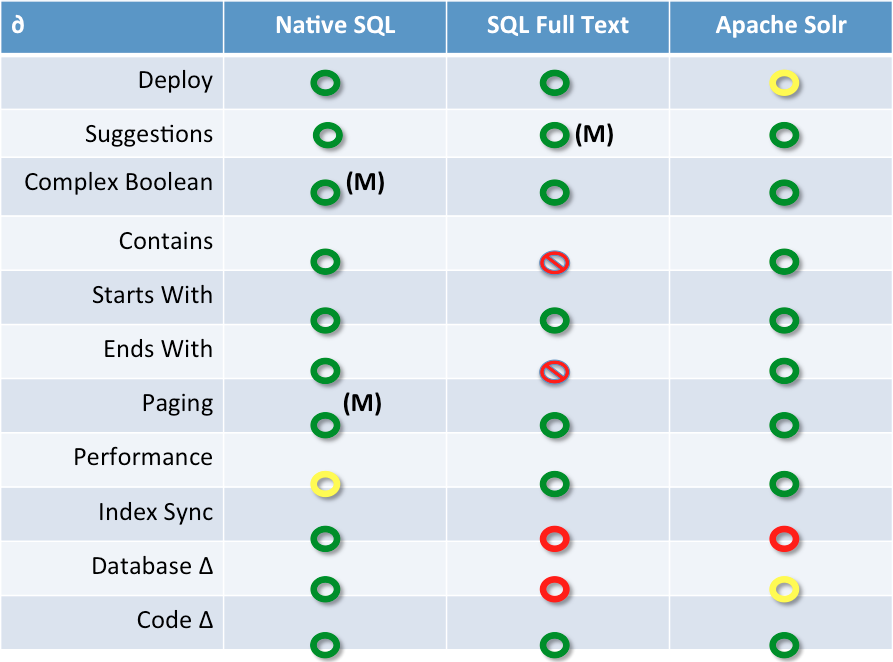Select green circle for Apache Solr Code Δ

[x=784, y=645]
